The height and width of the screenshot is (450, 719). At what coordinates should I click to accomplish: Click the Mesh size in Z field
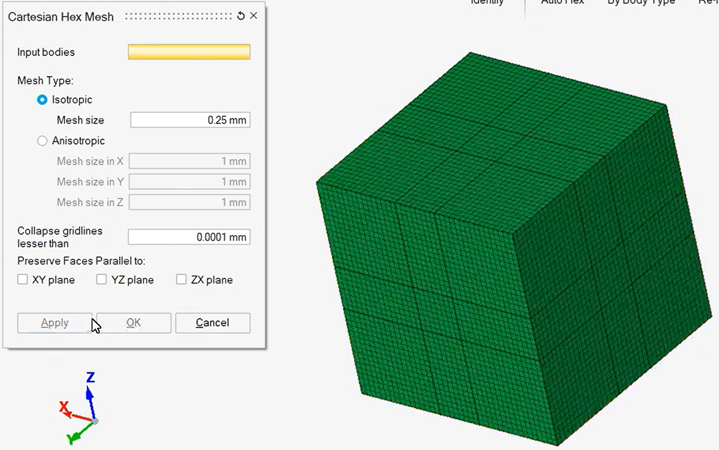click(190, 202)
